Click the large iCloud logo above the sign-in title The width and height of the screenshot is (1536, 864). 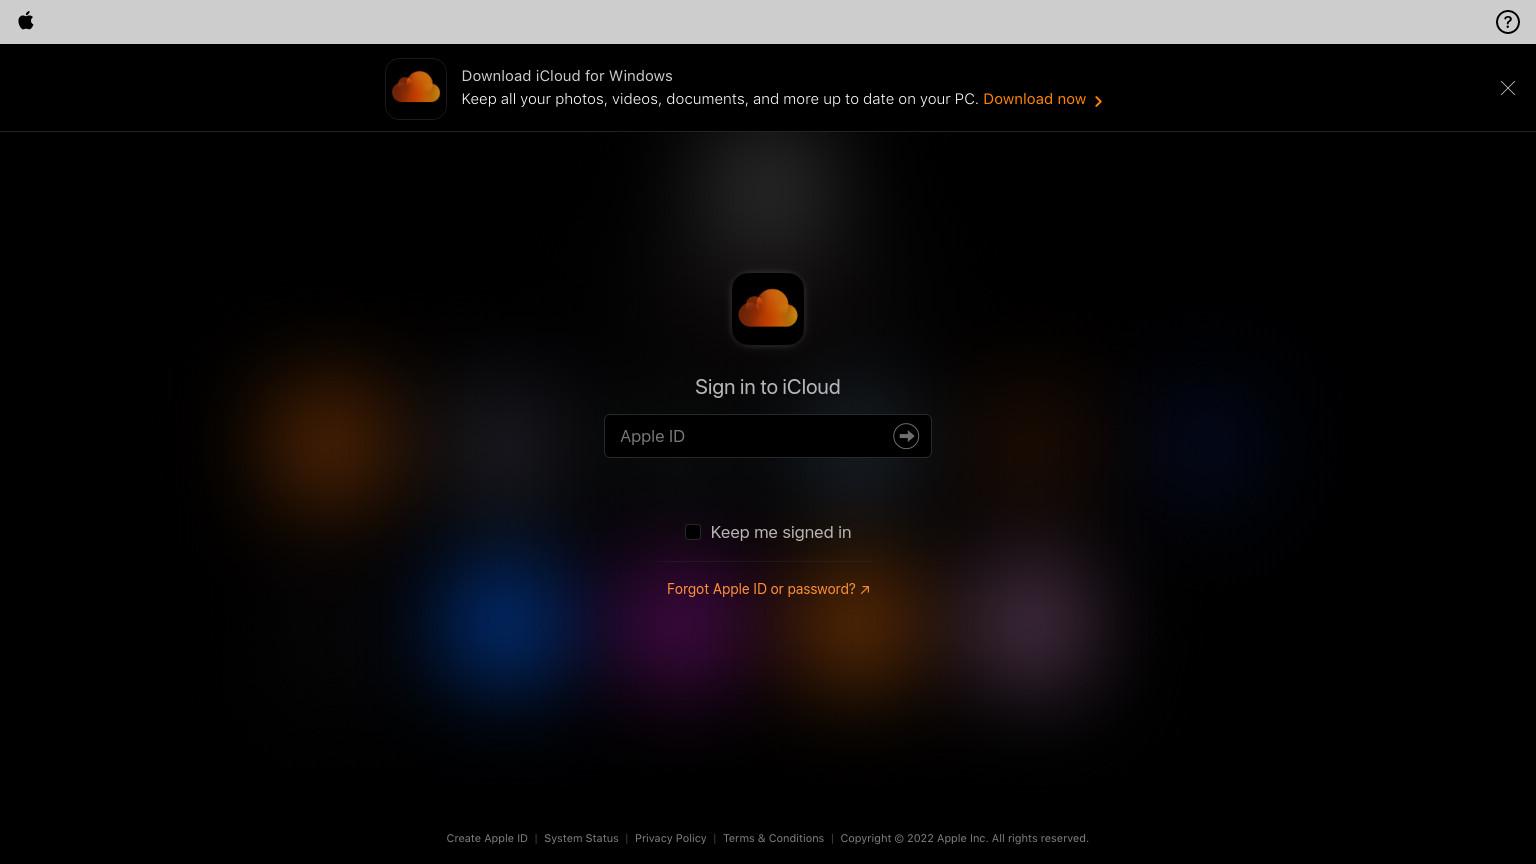(x=768, y=309)
